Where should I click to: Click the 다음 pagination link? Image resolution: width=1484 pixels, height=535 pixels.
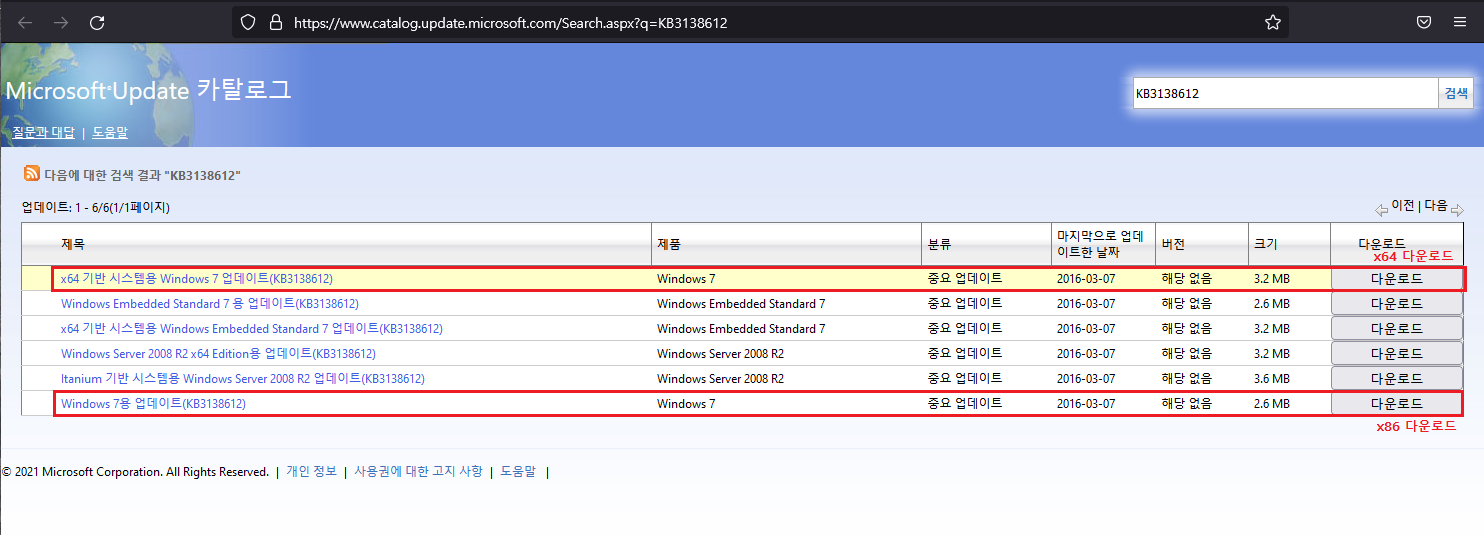1436,205
